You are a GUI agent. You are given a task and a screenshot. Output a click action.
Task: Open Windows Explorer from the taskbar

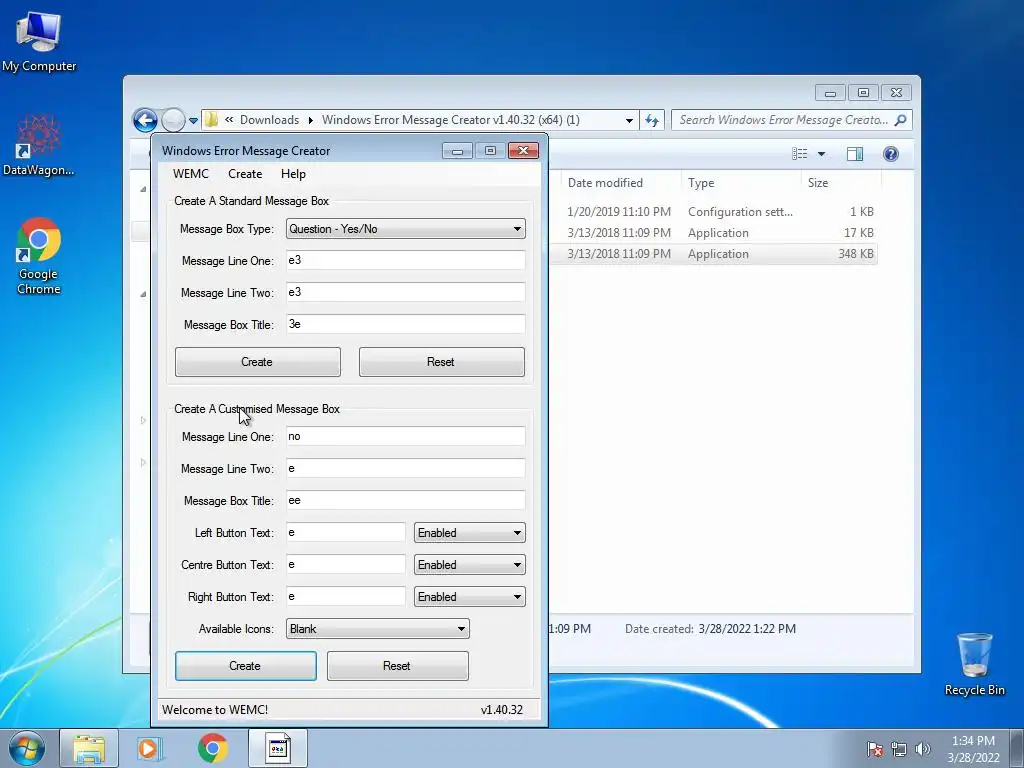click(x=89, y=748)
